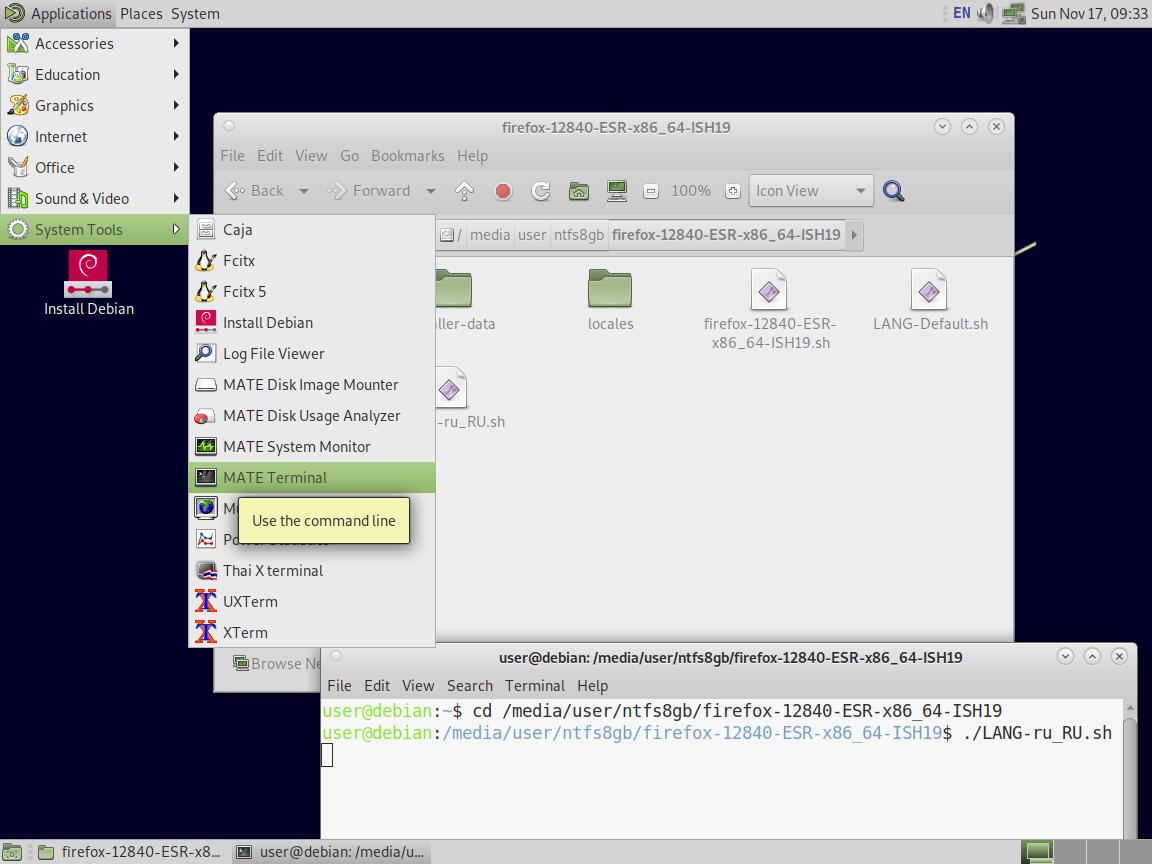Click the panel clock date and time
Screen dimensions: 1152x864
pos(1089,13)
